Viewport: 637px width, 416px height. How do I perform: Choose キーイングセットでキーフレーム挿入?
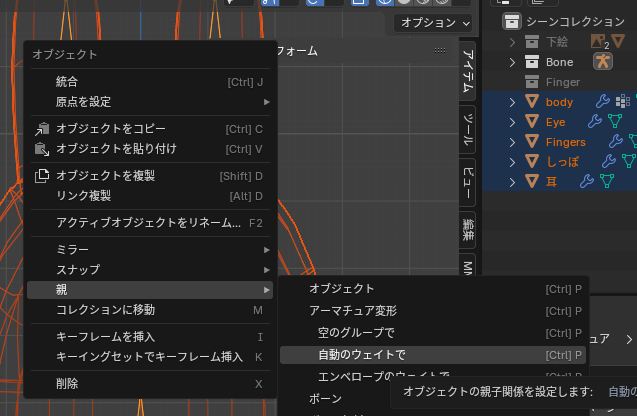point(150,357)
